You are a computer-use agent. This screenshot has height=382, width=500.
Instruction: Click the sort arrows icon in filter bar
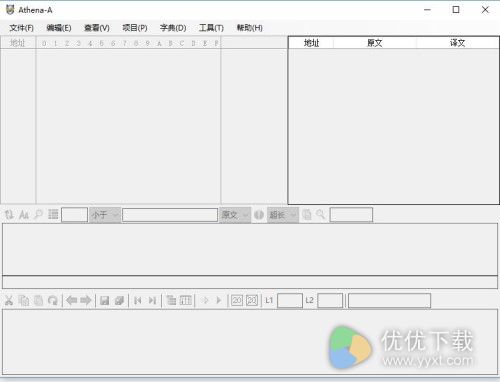pyautogui.click(x=9, y=215)
